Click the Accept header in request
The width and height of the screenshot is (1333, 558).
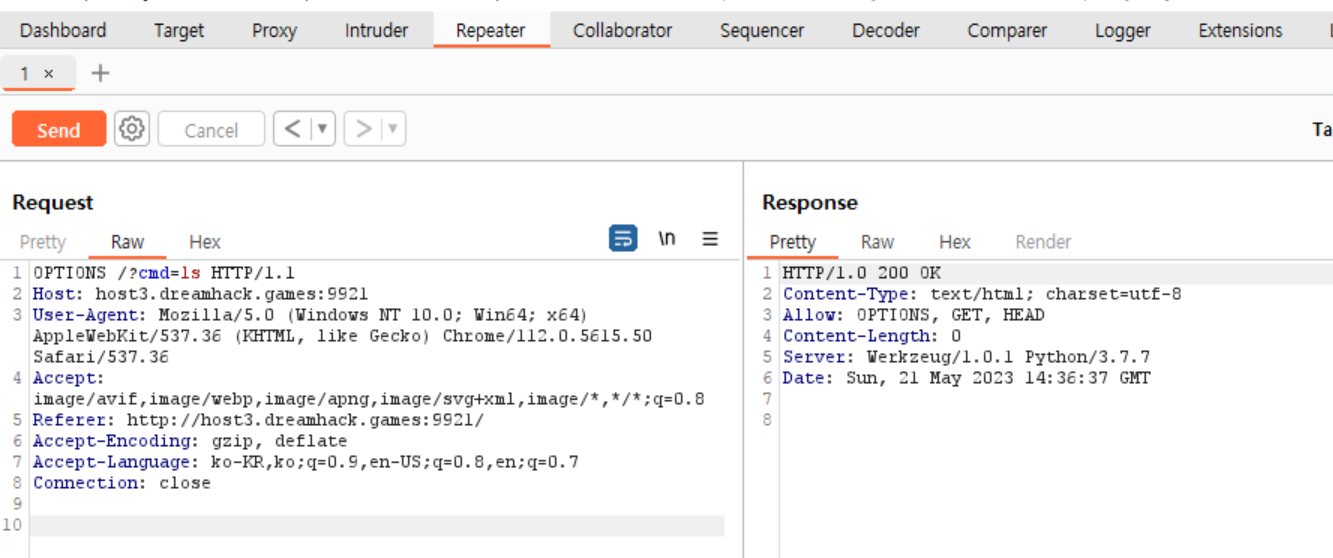tap(368, 389)
